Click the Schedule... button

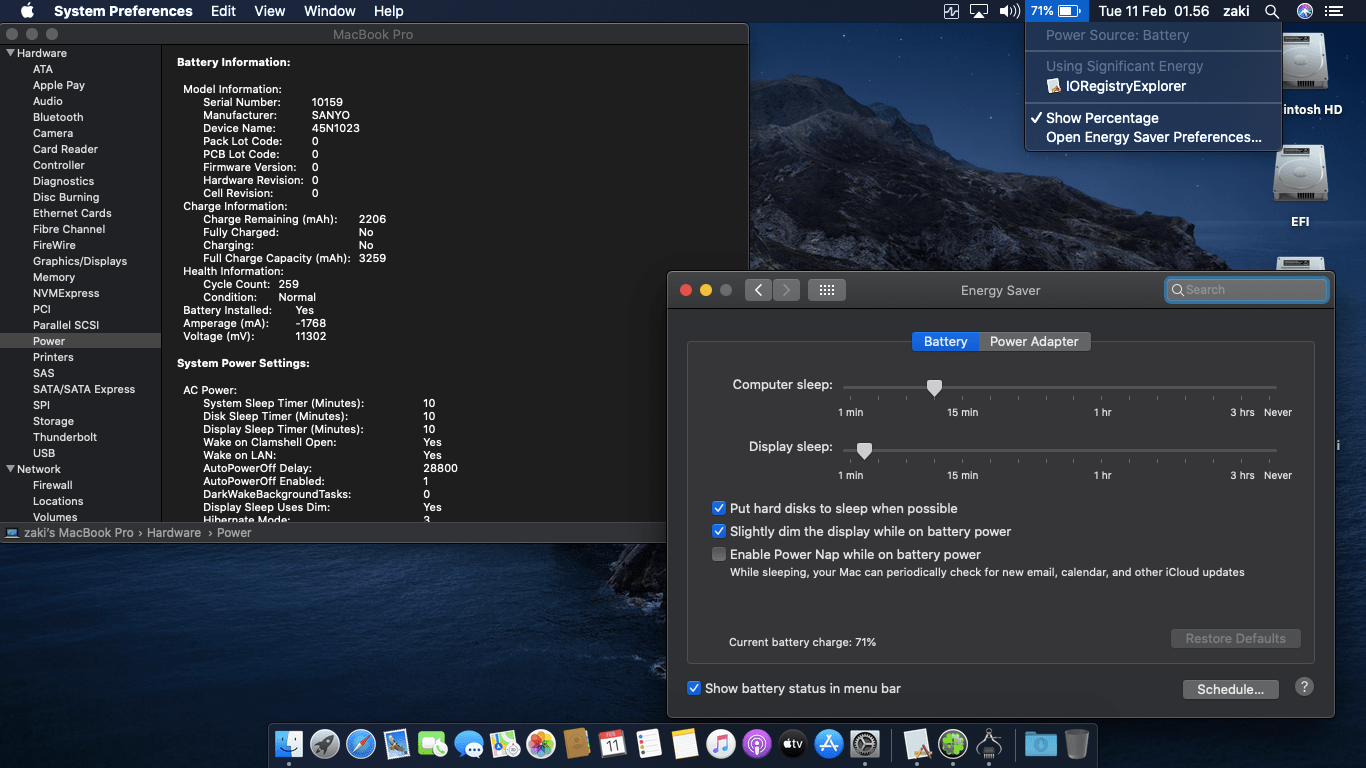[1230, 689]
